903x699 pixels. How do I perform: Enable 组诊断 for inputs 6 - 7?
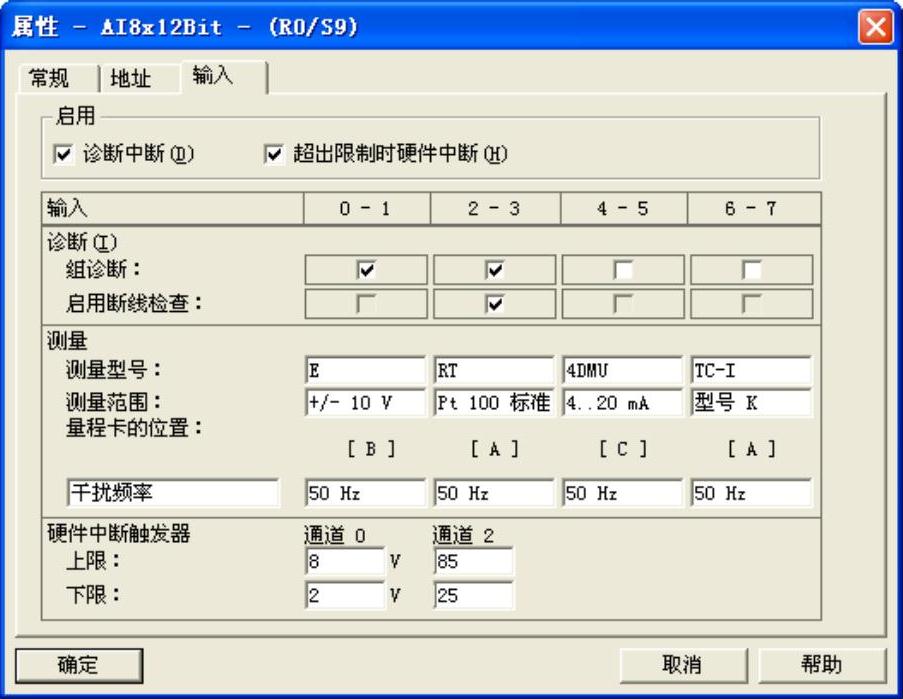point(751,270)
